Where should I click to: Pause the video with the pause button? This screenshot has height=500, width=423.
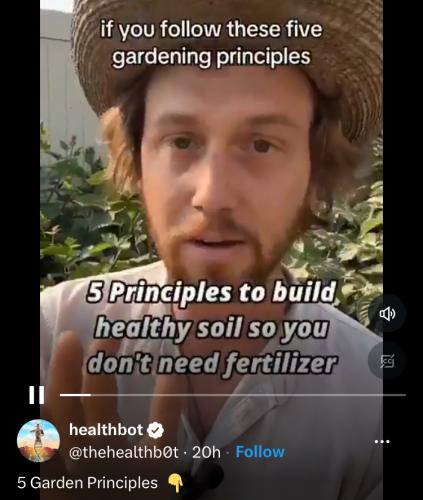[x=37, y=395]
